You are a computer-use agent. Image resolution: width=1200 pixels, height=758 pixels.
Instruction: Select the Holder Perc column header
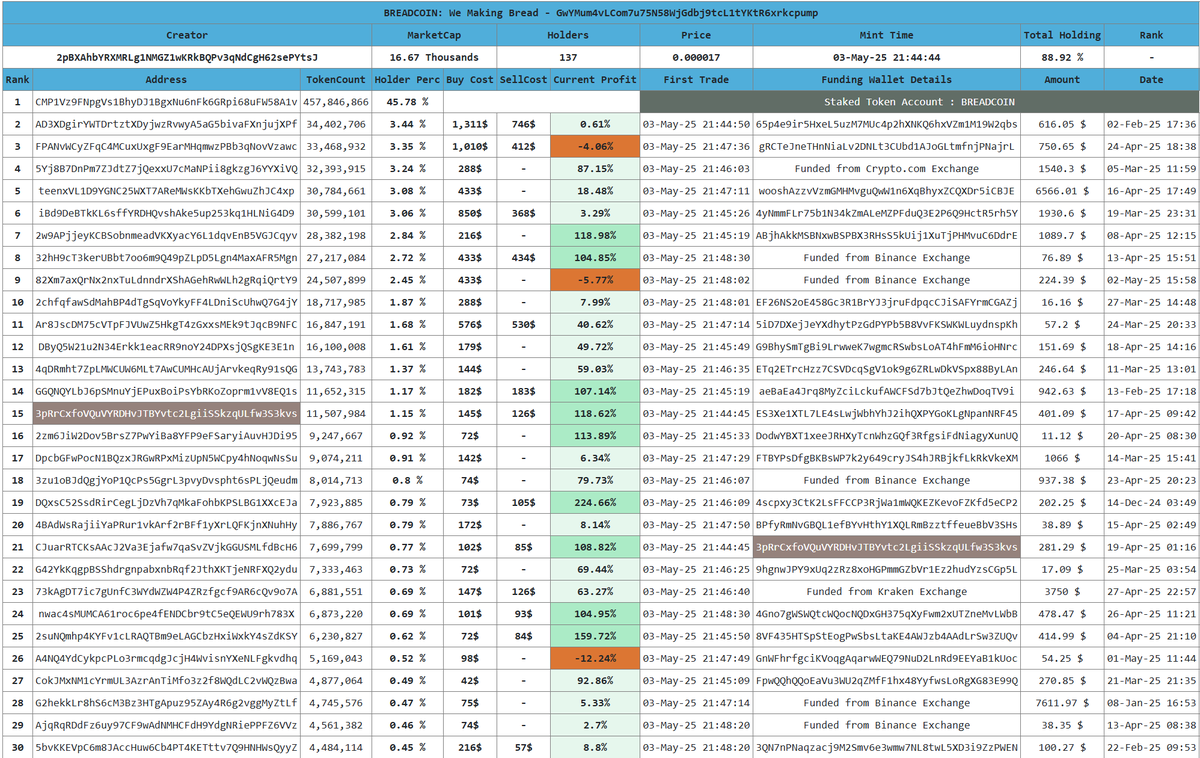point(407,80)
